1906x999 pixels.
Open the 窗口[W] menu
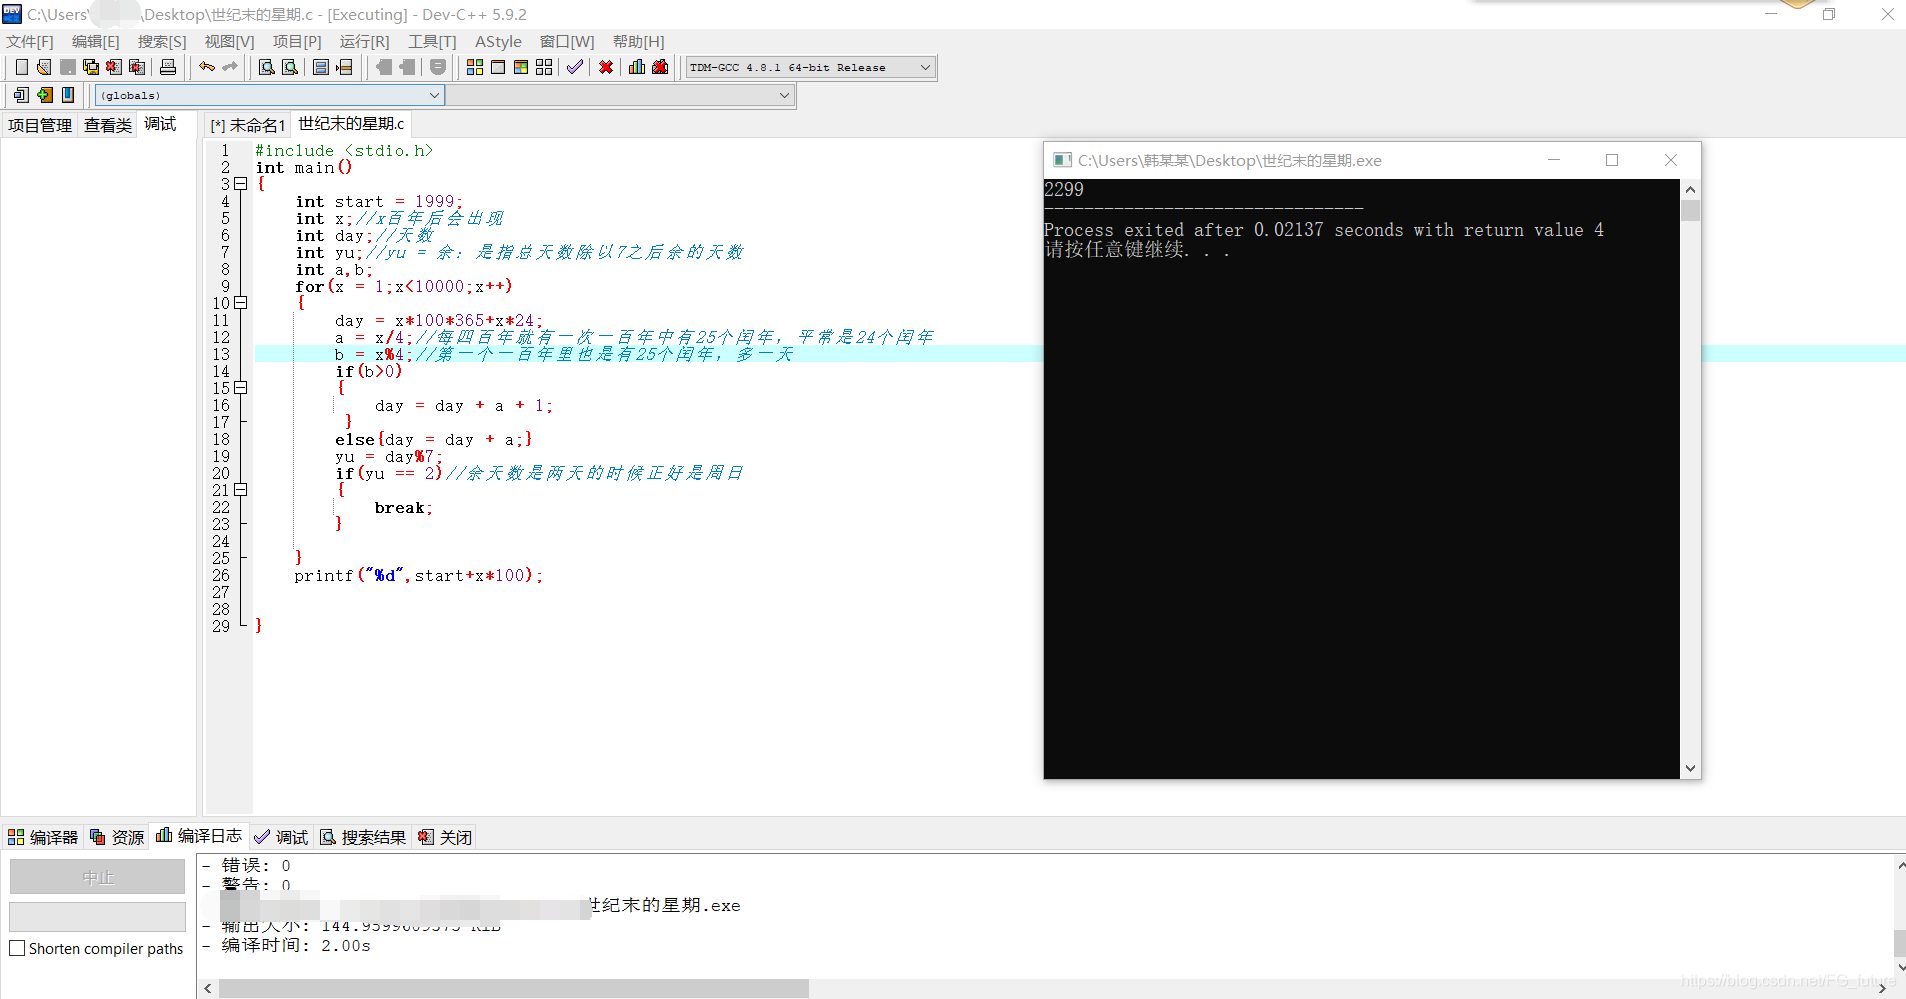(567, 41)
